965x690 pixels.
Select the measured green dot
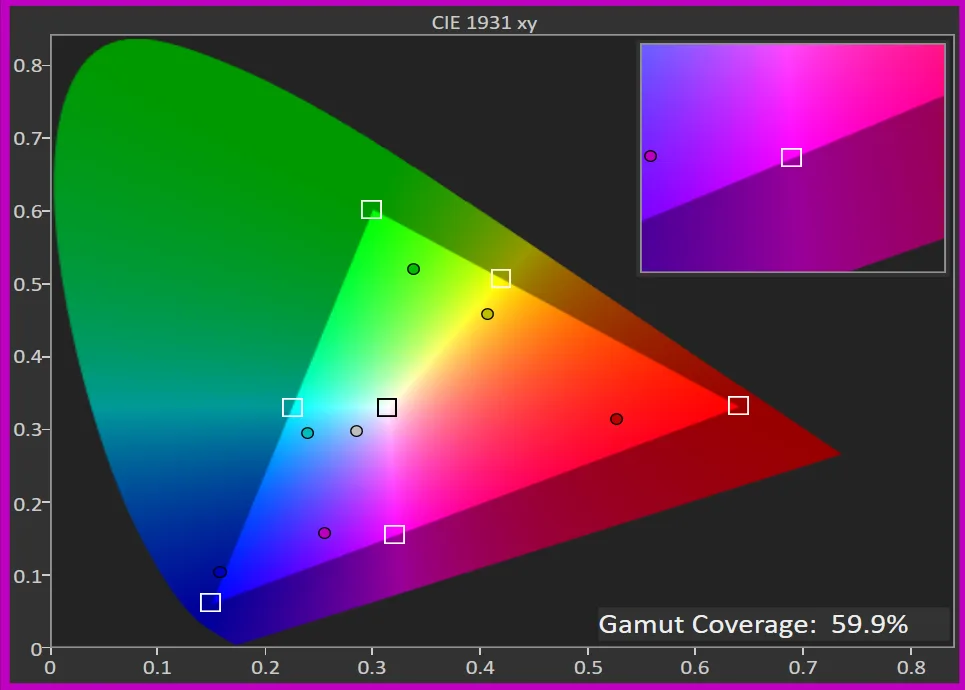[413, 269]
